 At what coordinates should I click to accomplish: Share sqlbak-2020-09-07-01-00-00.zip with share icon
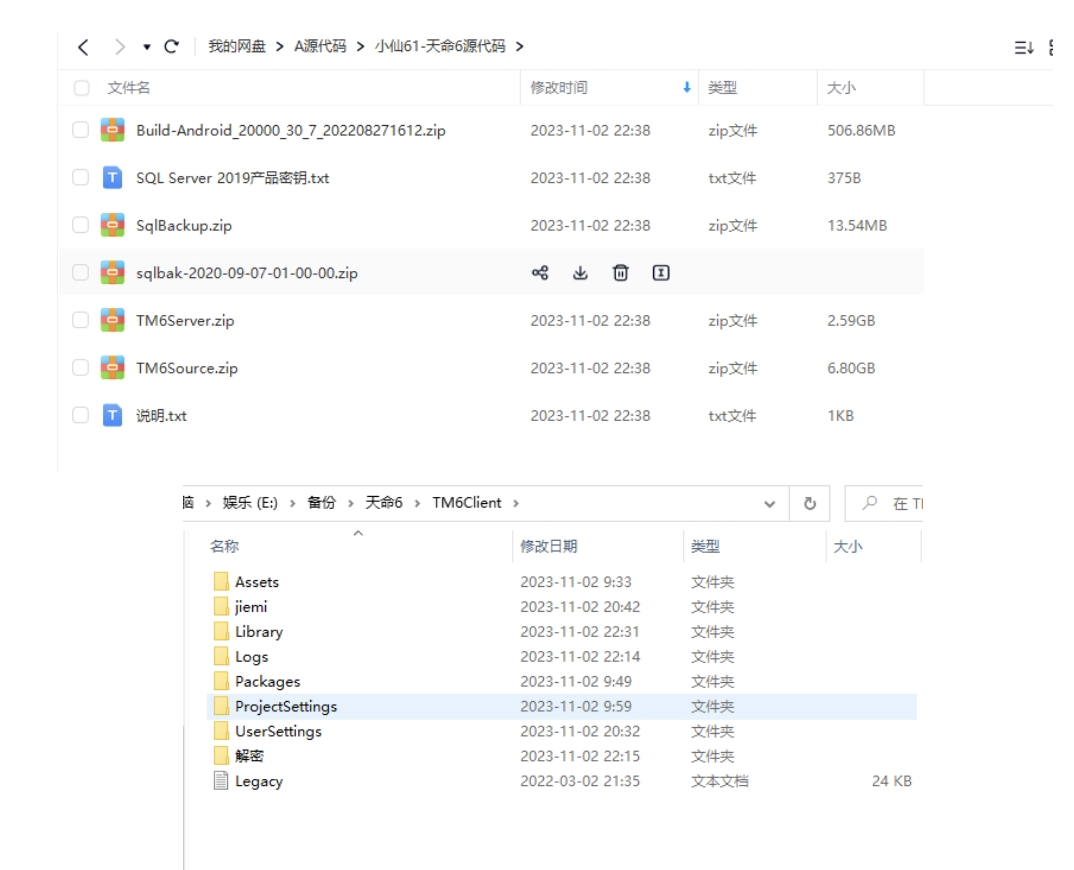[x=540, y=273]
